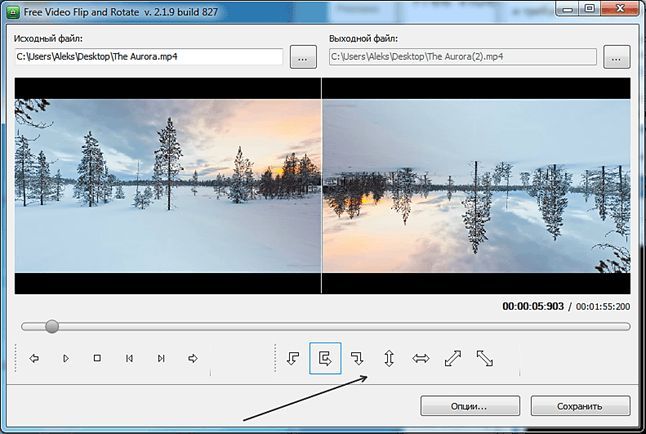This screenshot has height=434, width=646.
Task: Click the step backward arrow playback button
Action: pos(34,358)
